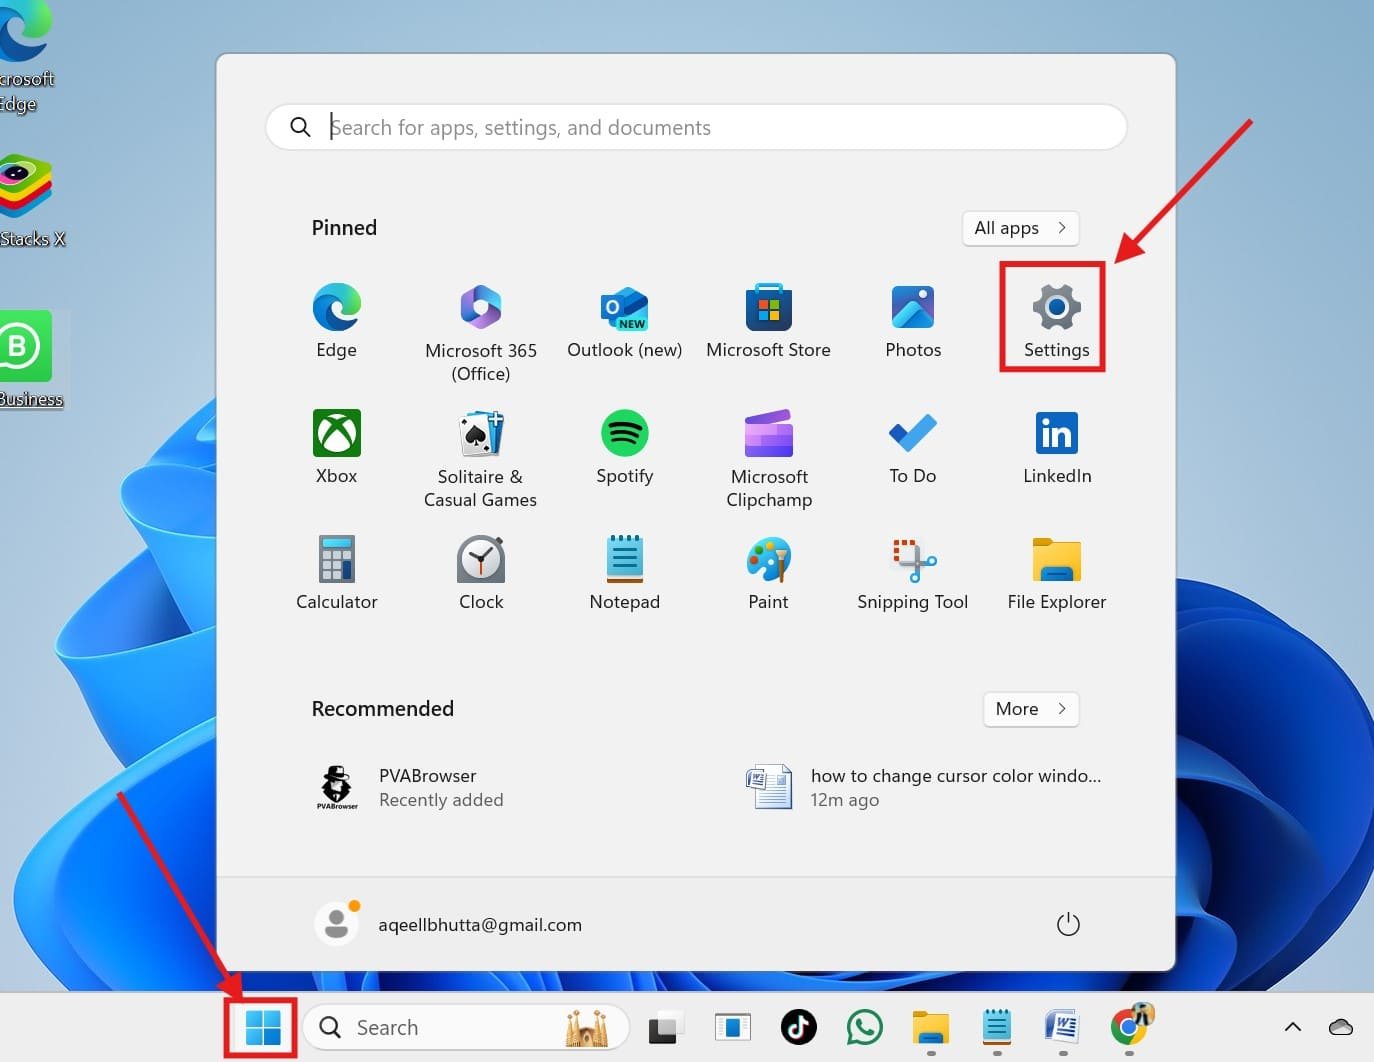Screen dimensions: 1374x1062
Task: Launch Microsoft Store from pinned apps
Action: (x=768, y=320)
